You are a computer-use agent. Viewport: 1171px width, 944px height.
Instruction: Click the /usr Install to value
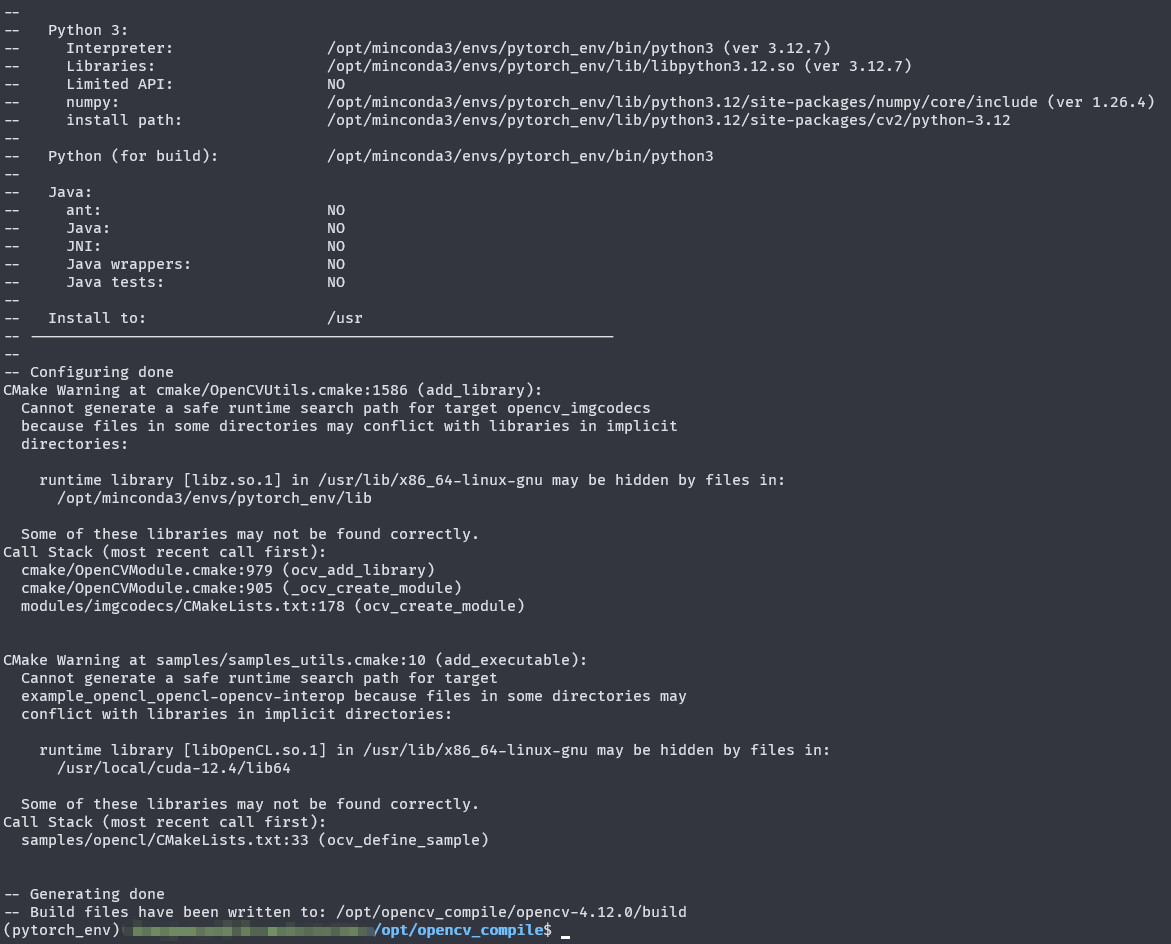pos(344,318)
